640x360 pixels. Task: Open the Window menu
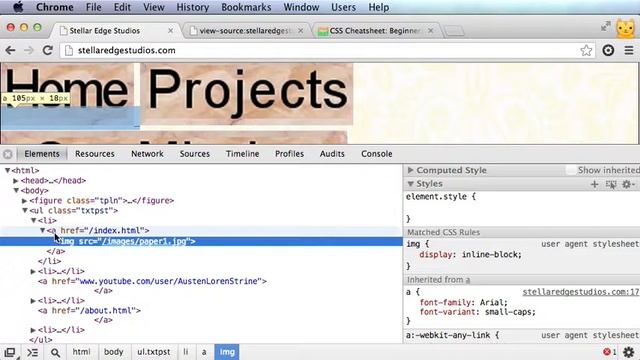pyautogui.click(x=301, y=7)
